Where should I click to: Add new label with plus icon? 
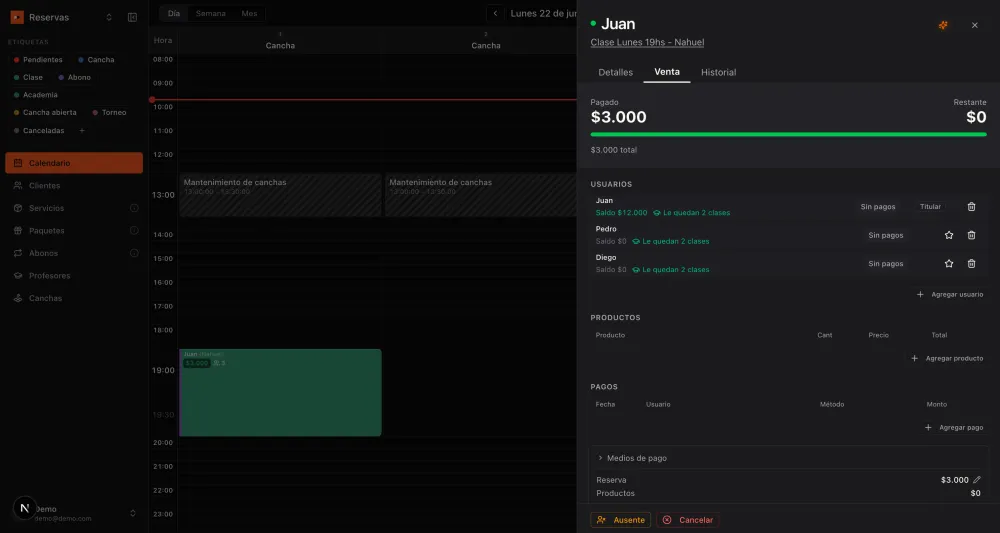(x=82, y=131)
